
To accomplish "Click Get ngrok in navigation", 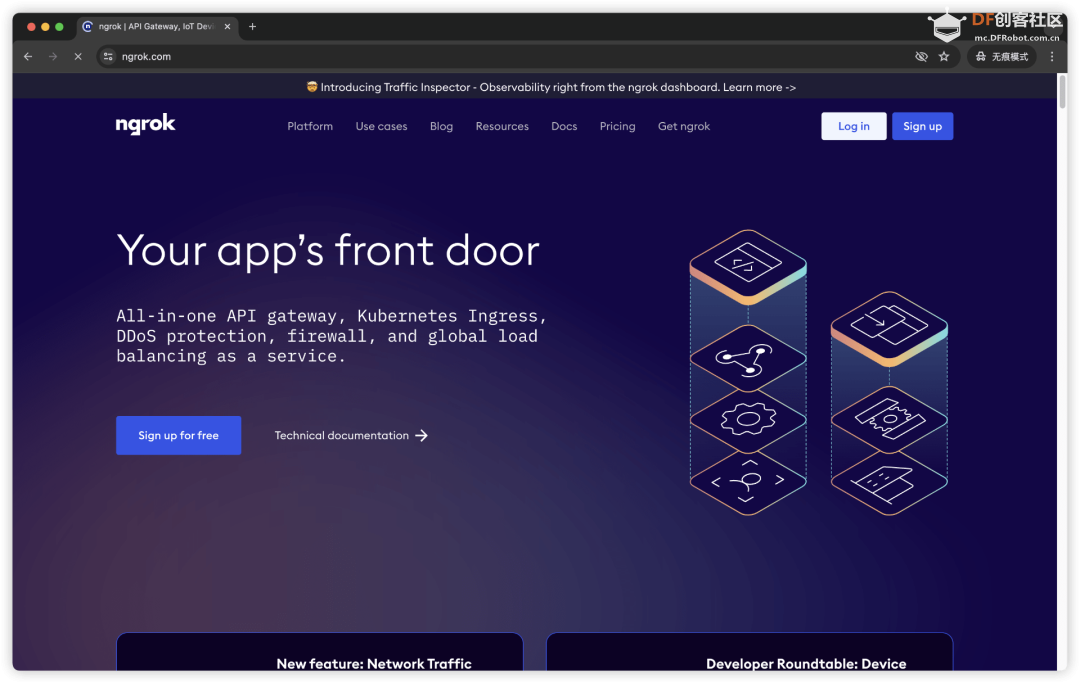I will click(x=684, y=126).
